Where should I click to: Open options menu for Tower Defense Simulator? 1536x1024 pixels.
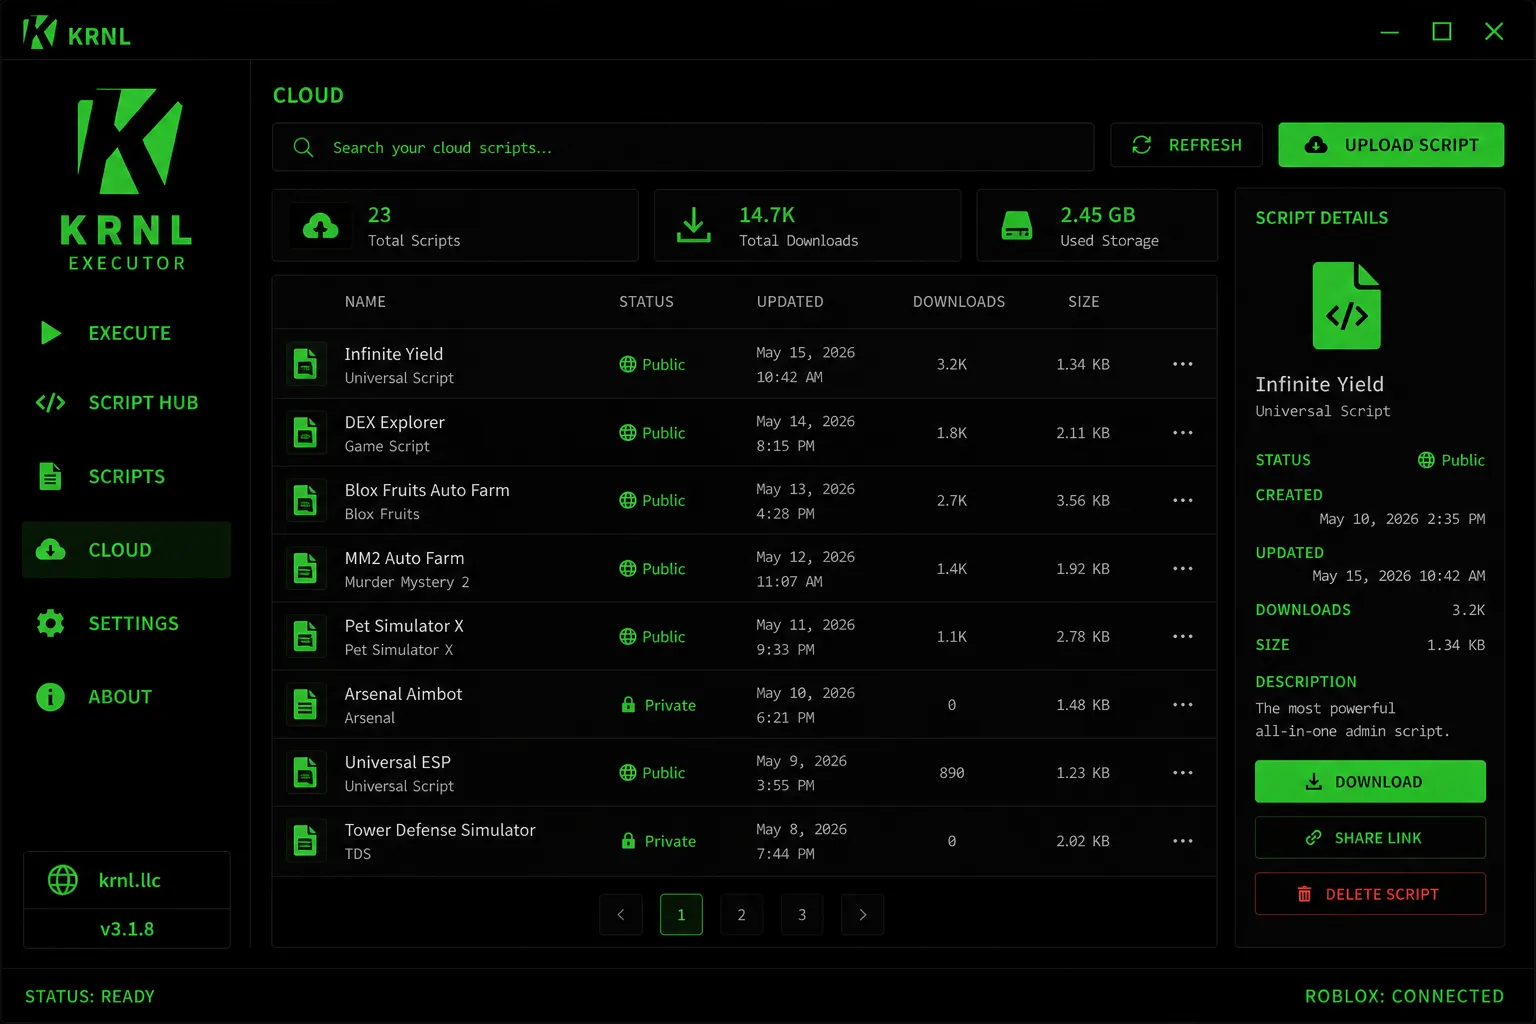coord(1183,841)
